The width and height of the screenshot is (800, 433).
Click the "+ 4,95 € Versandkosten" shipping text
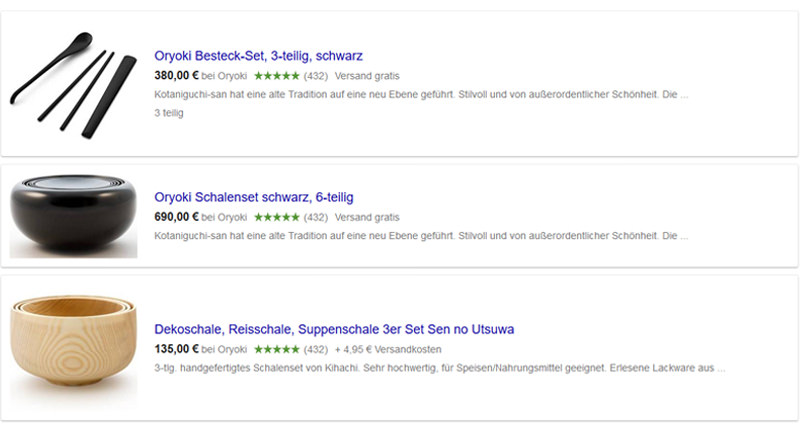coord(389,349)
